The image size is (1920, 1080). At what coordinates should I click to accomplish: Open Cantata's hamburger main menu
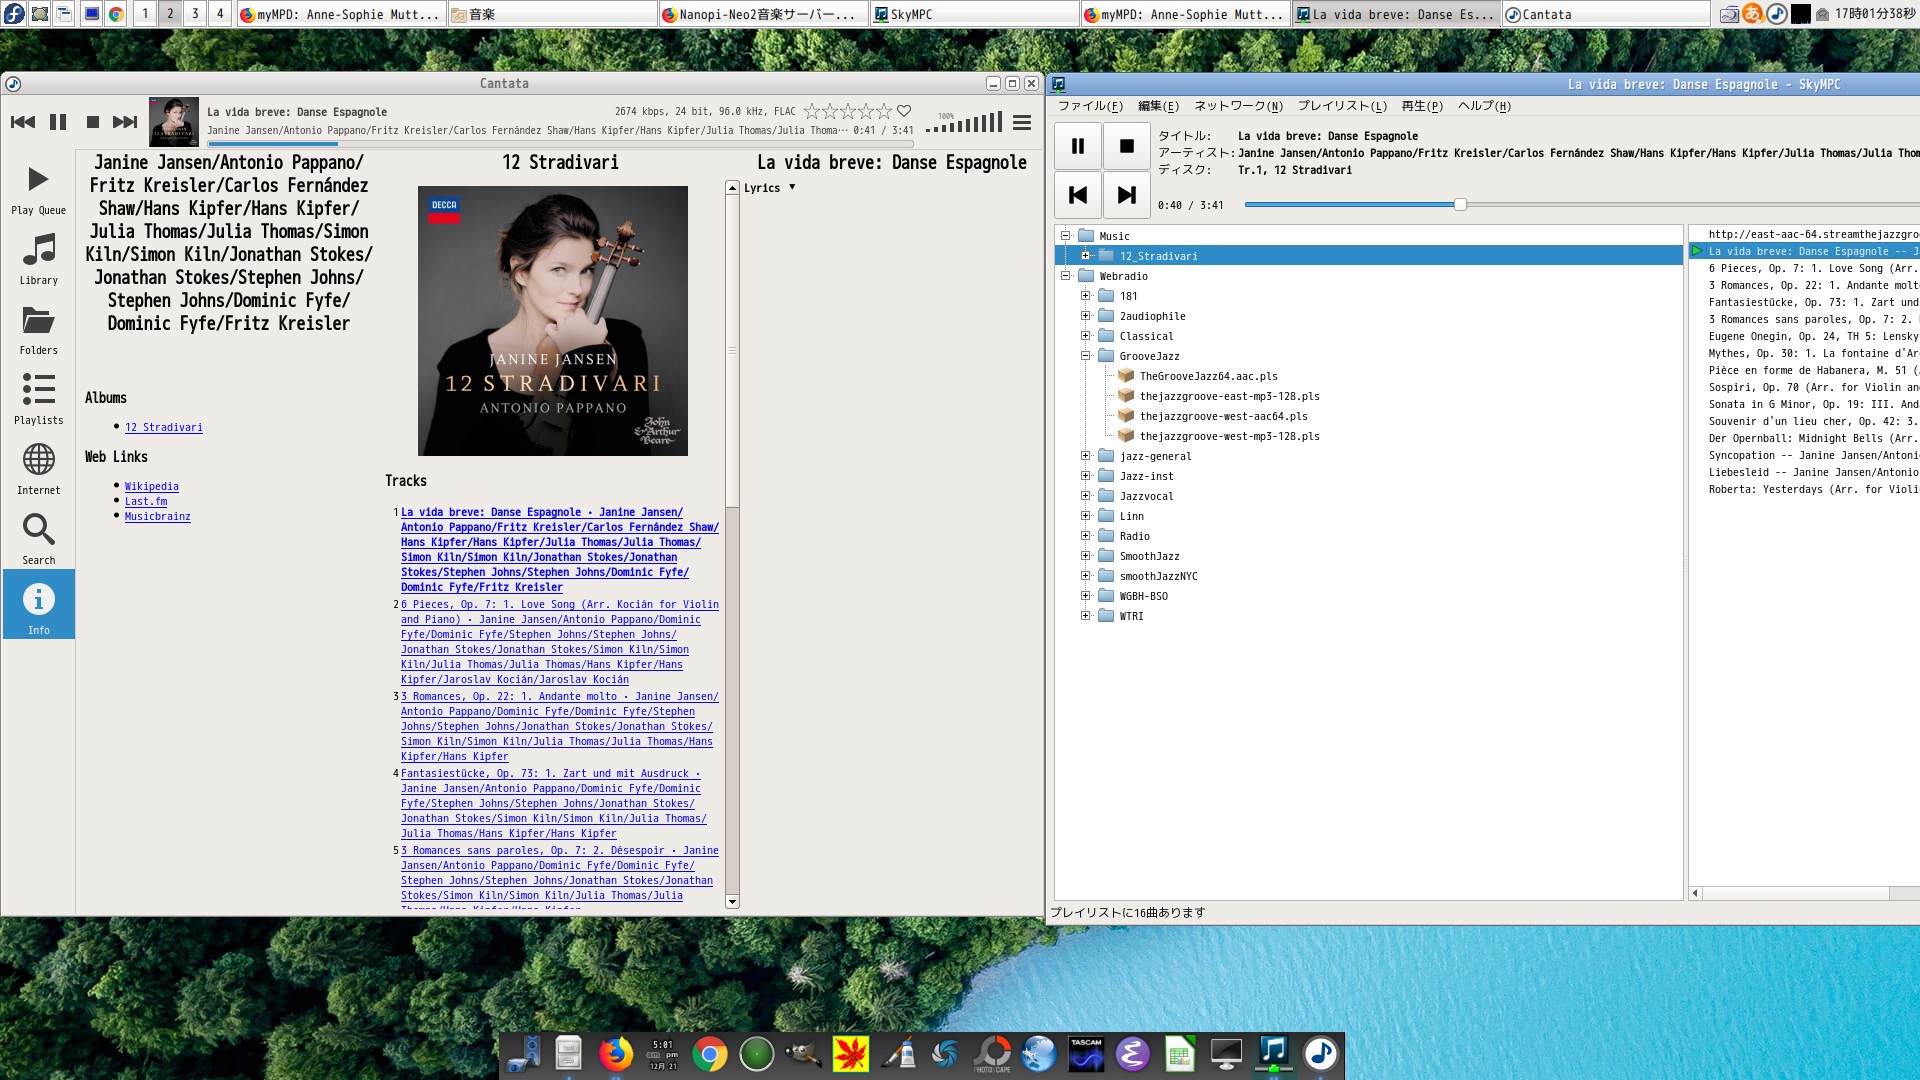tap(1021, 122)
